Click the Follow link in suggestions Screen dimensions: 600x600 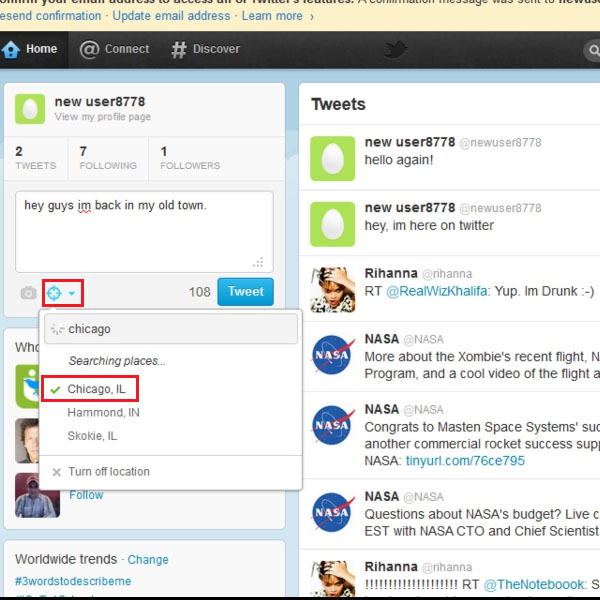coord(86,495)
